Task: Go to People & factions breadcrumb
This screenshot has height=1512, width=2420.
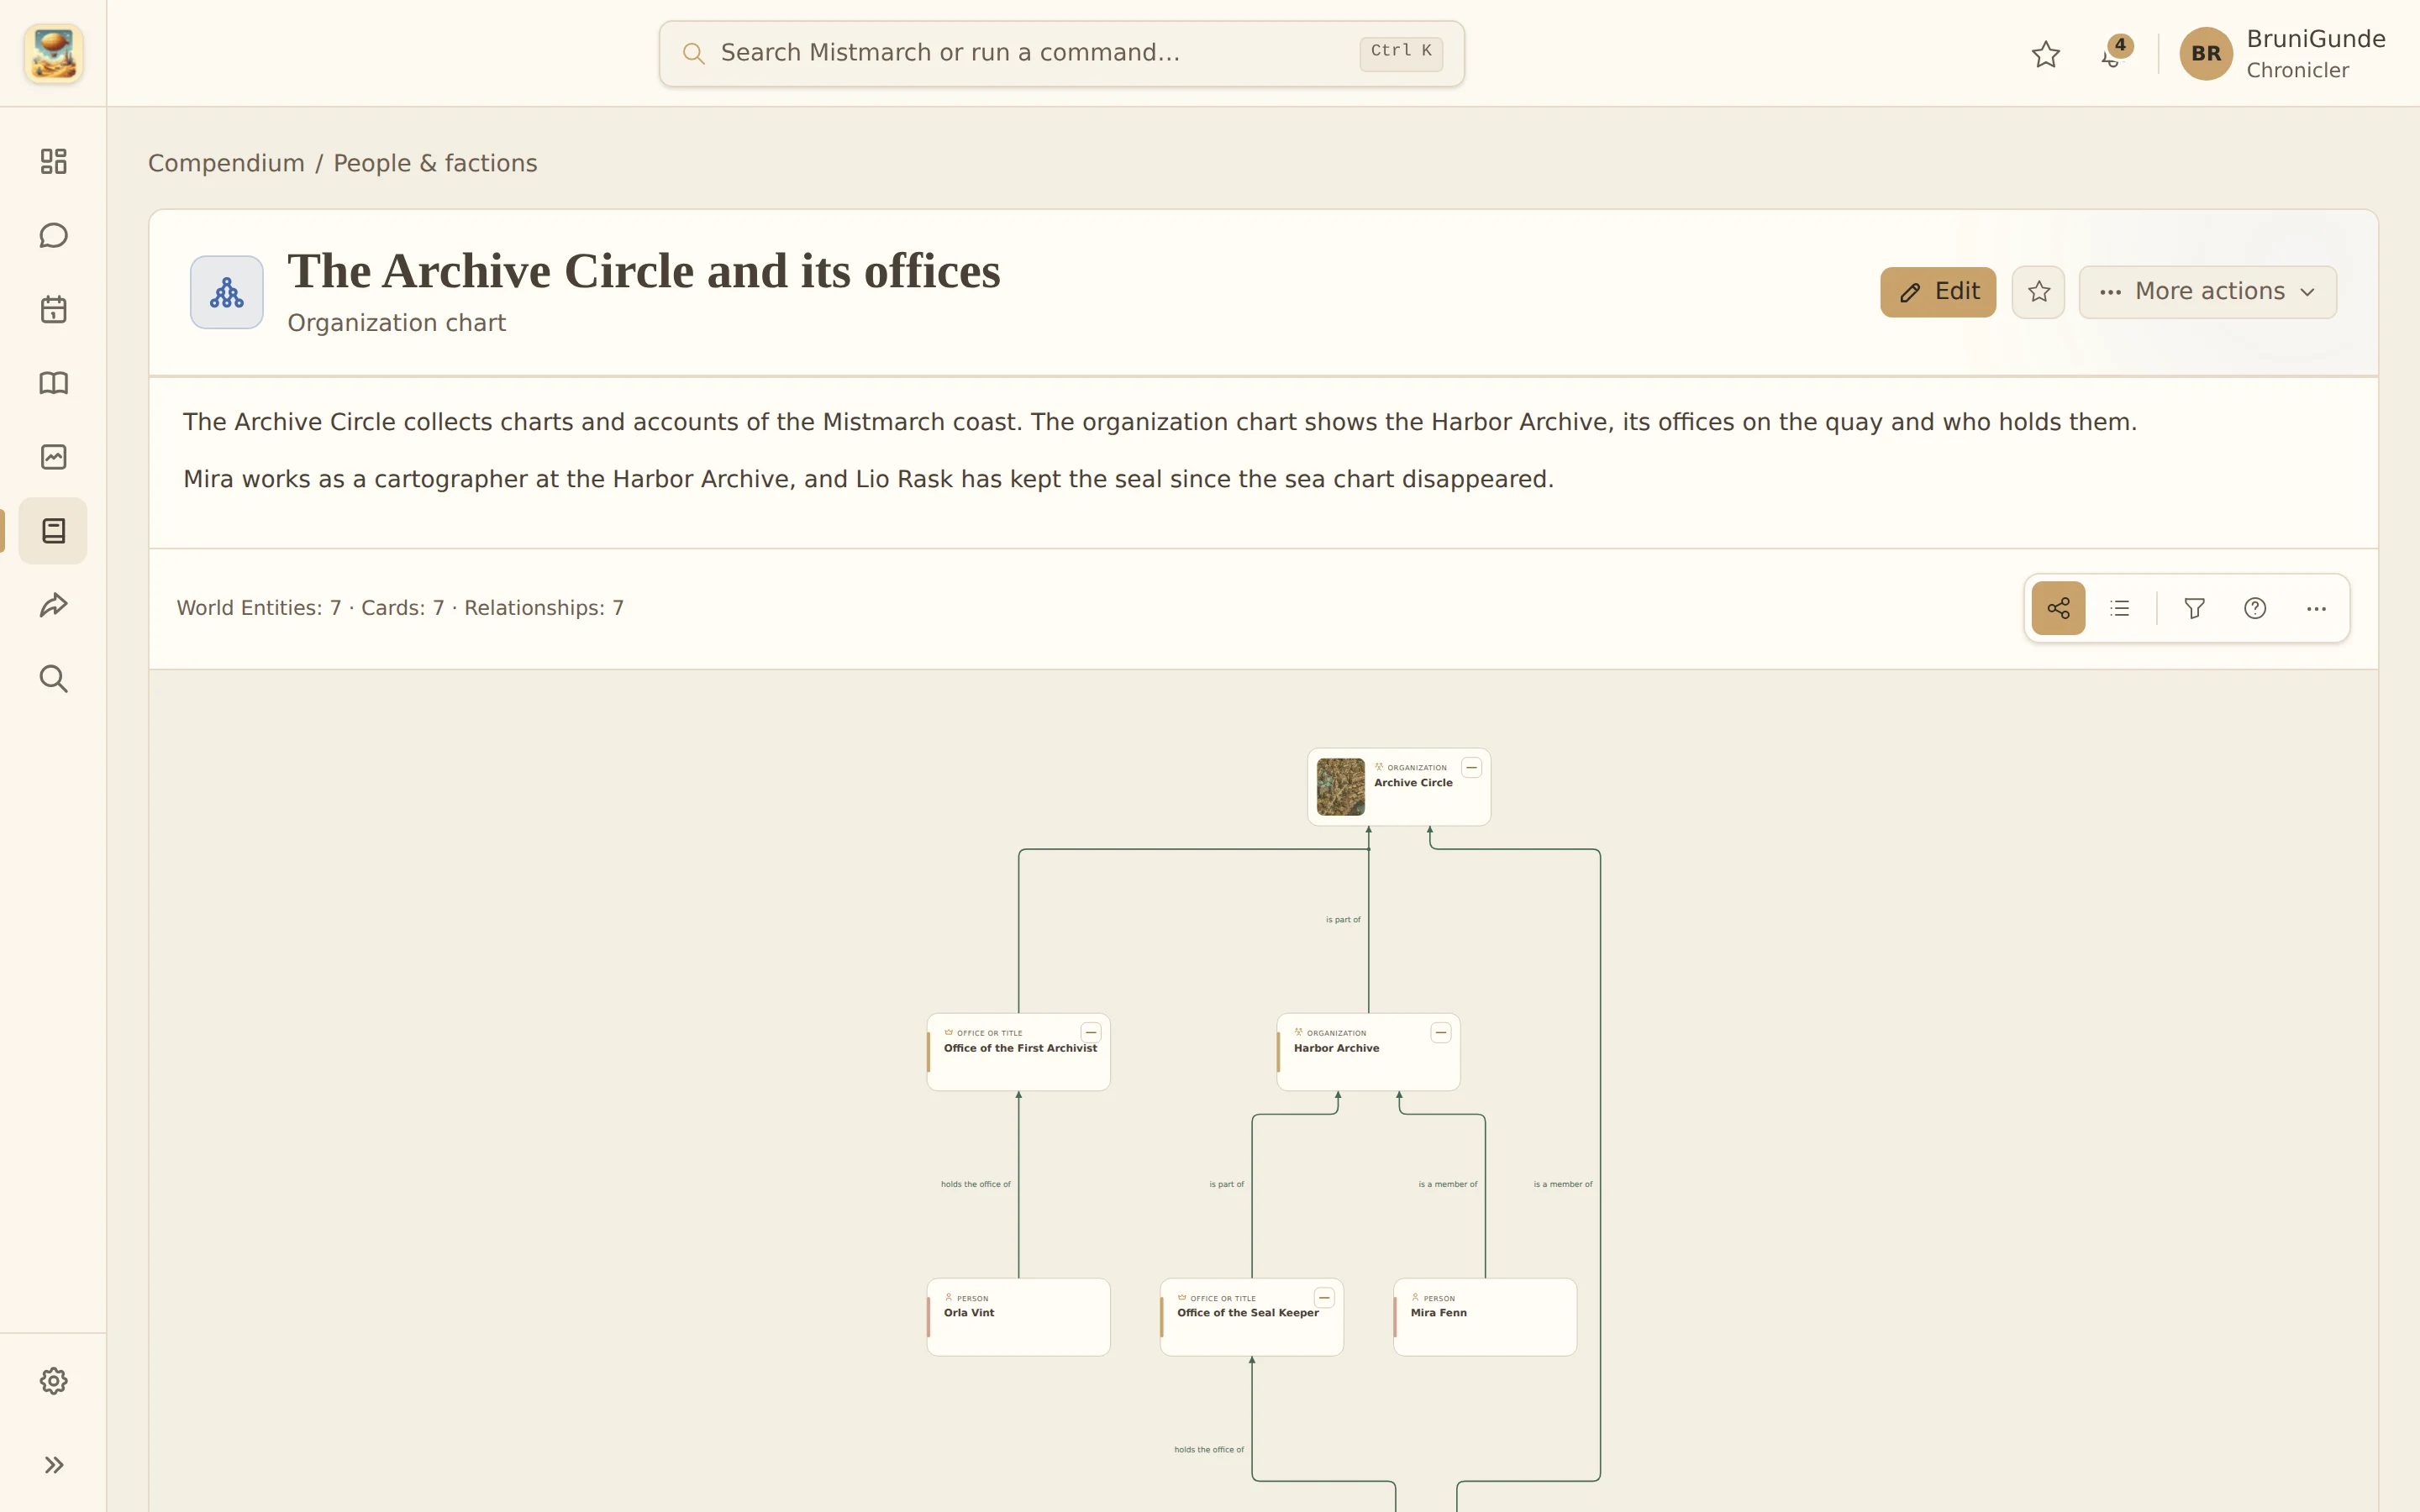Action: click(x=435, y=163)
